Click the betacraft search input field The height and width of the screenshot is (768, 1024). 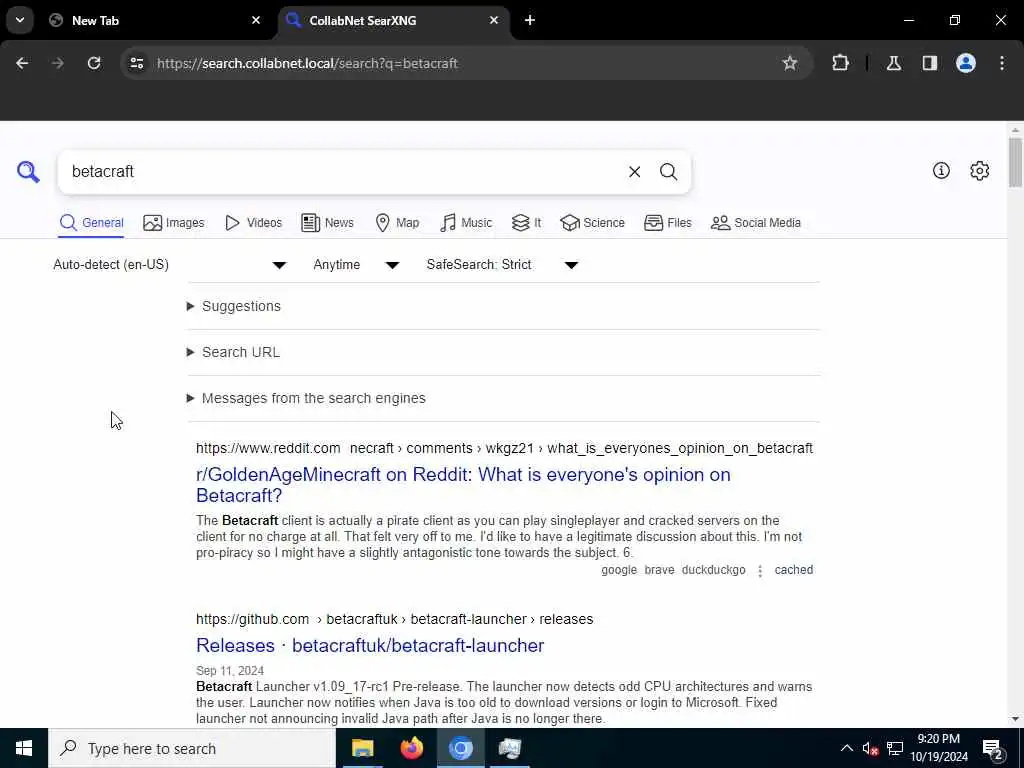tap(343, 172)
